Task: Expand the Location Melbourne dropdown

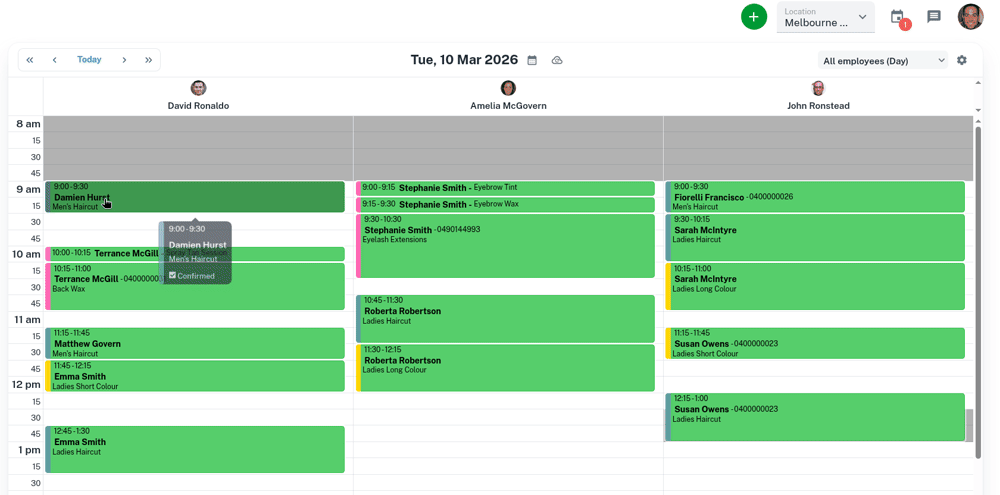Action: pyautogui.click(x=825, y=17)
